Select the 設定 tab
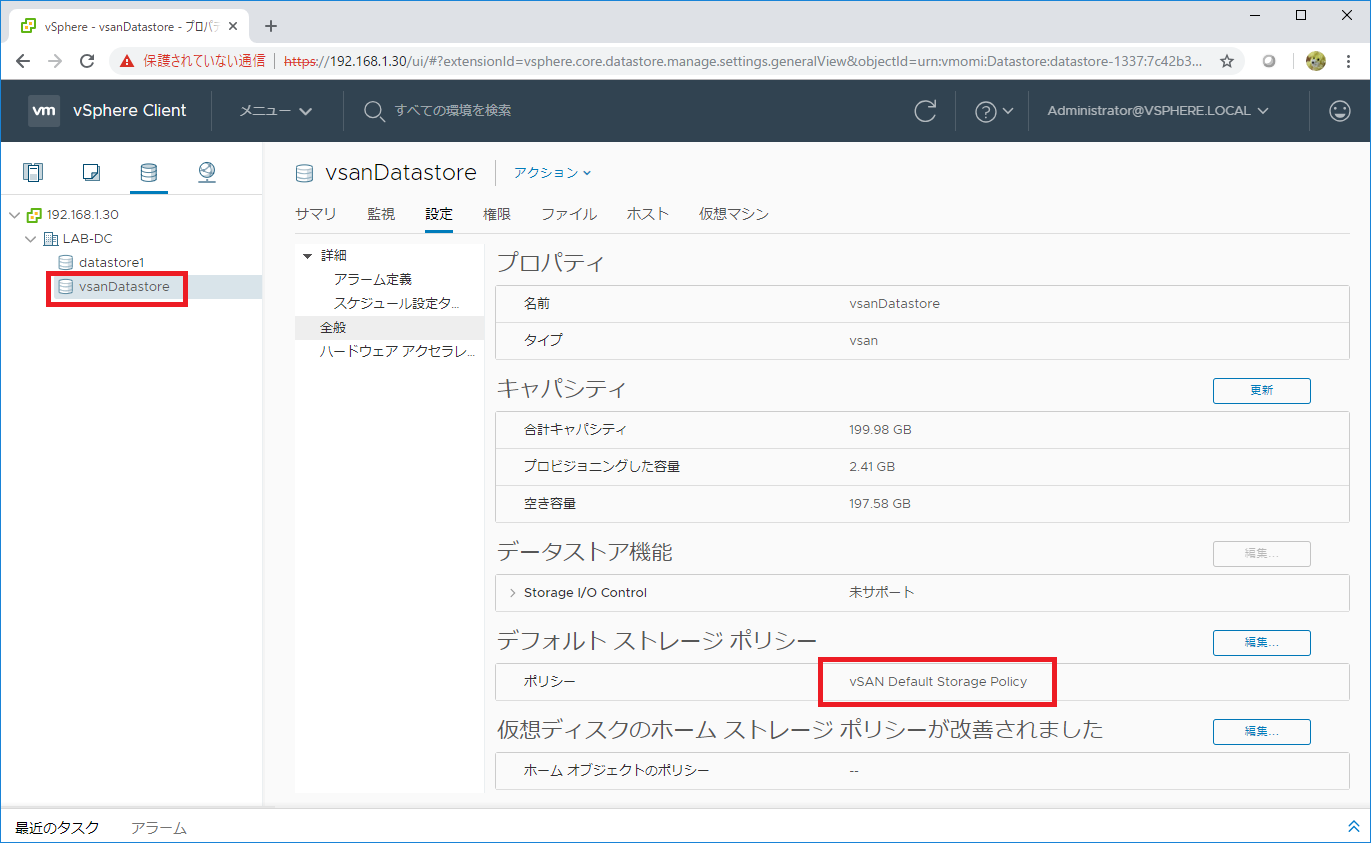The width and height of the screenshot is (1371, 843). tap(439, 214)
